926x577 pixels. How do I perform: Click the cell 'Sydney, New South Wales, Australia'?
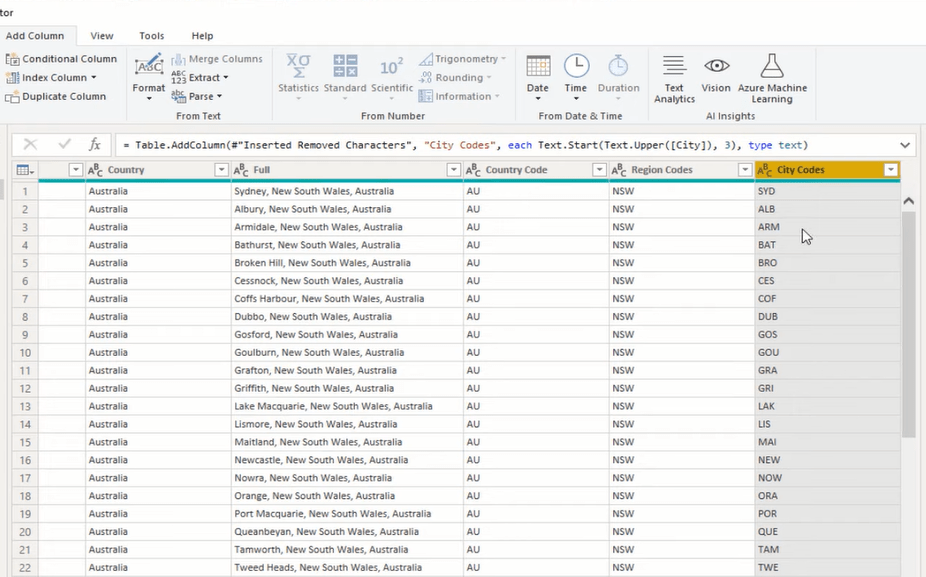pos(347,191)
